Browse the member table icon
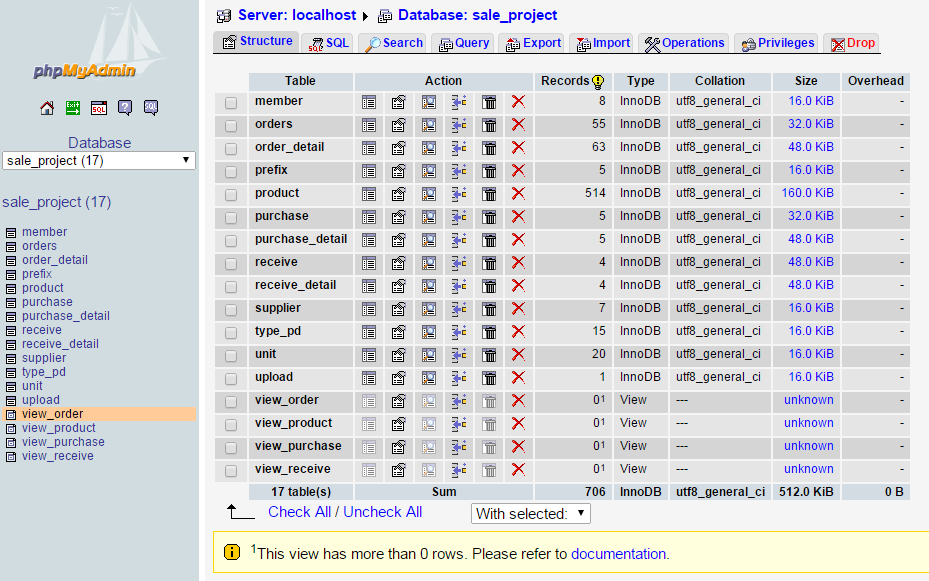This screenshot has width=929, height=581. point(369,102)
